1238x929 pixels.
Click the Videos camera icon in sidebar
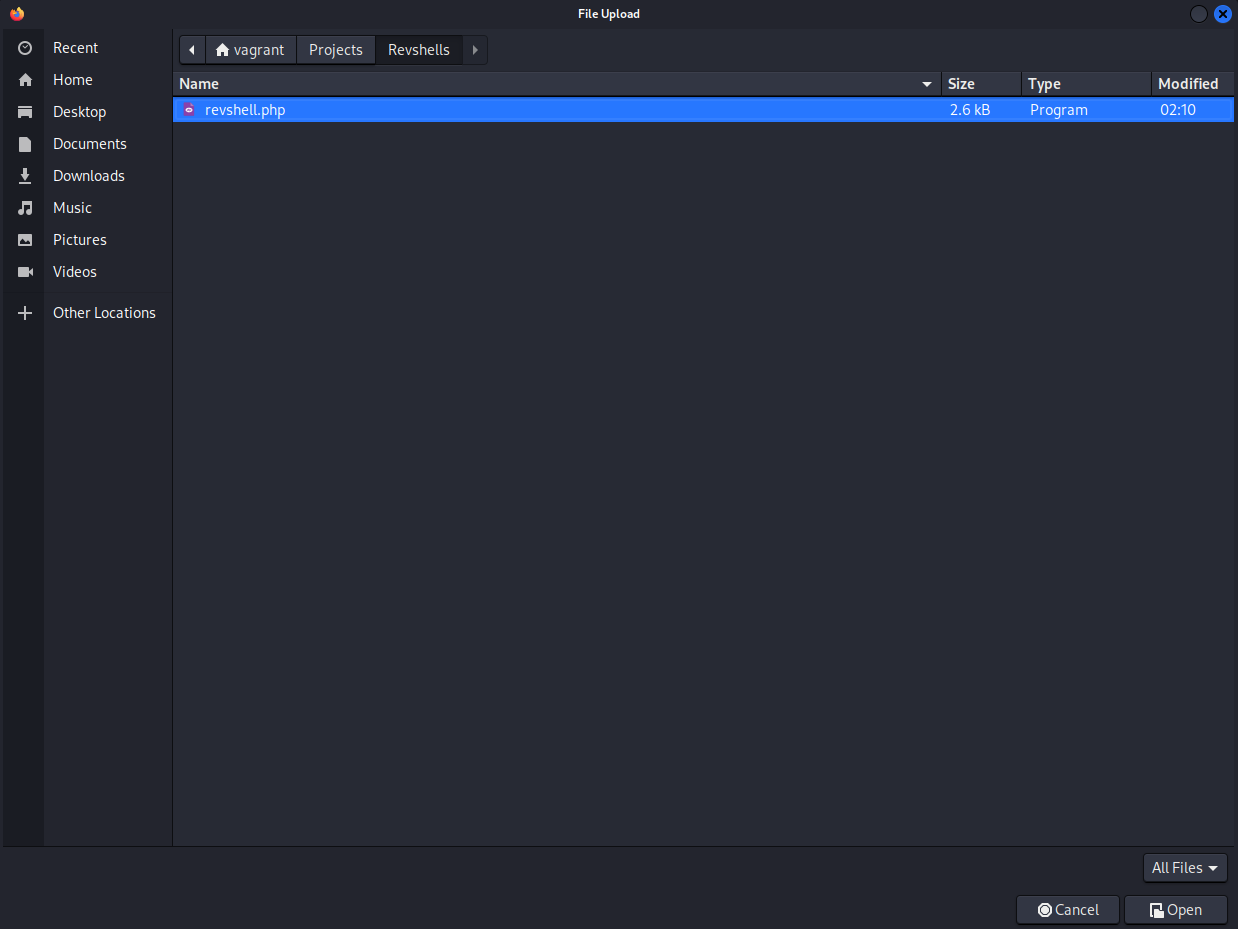coord(25,272)
